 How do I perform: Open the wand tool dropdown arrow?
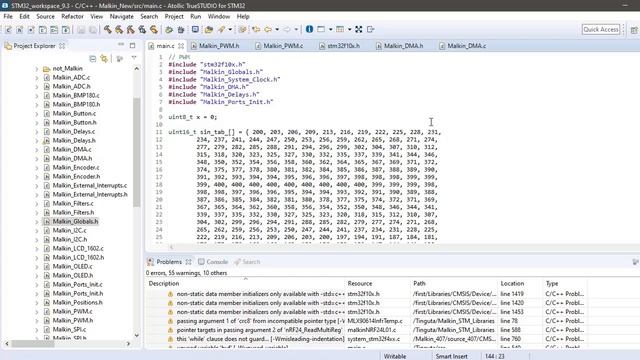tap(230, 29)
